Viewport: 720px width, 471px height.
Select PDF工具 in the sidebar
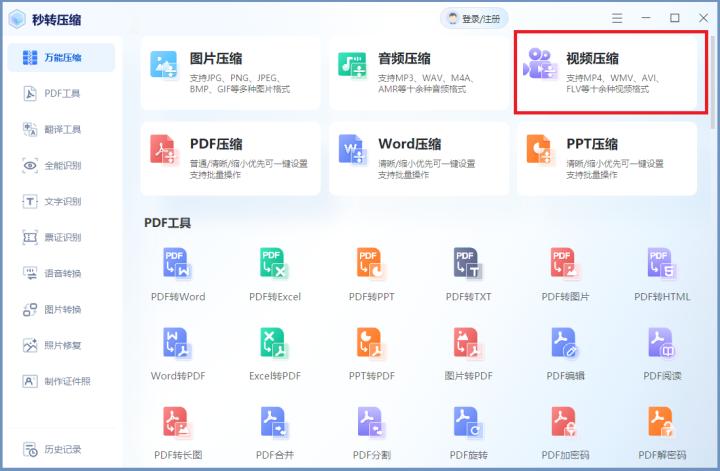61,93
